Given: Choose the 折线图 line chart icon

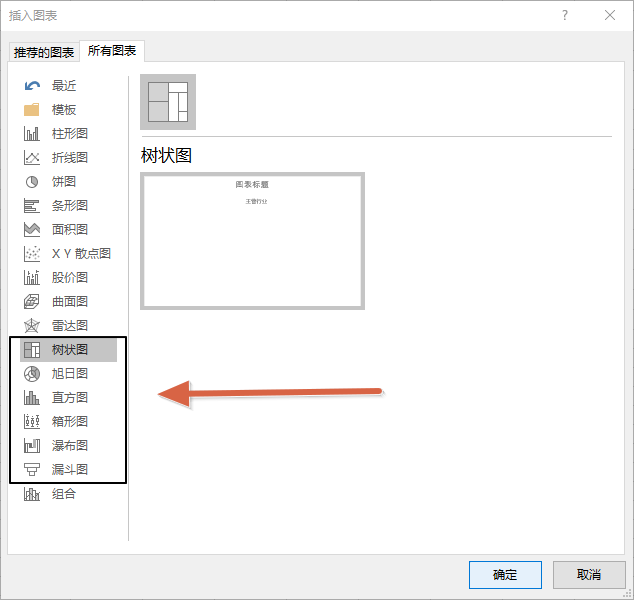Looking at the screenshot, I should (x=32, y=158).
